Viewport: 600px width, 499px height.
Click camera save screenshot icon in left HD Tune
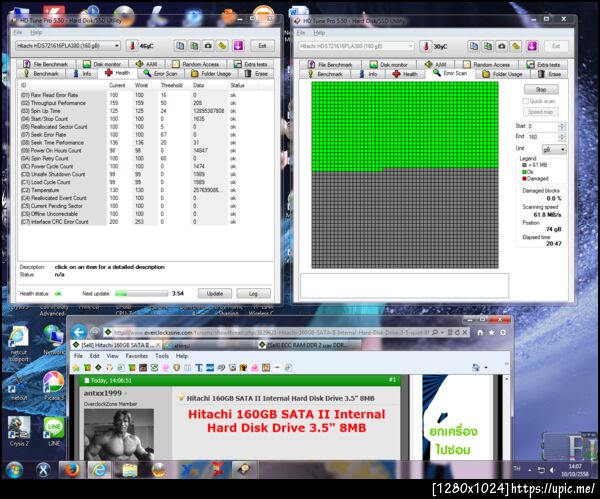[208, 46]
